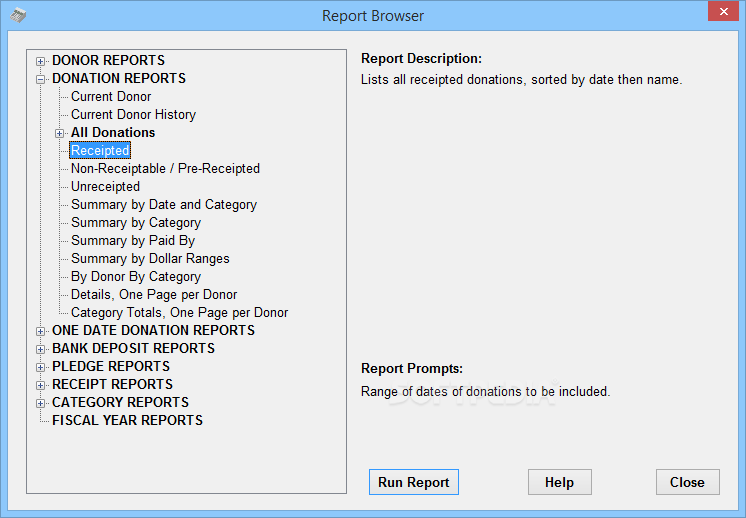Select the DONATION REPORTS heading
Image resolution: width=746 pixels, height=518 pixels.
pos(119,78)
